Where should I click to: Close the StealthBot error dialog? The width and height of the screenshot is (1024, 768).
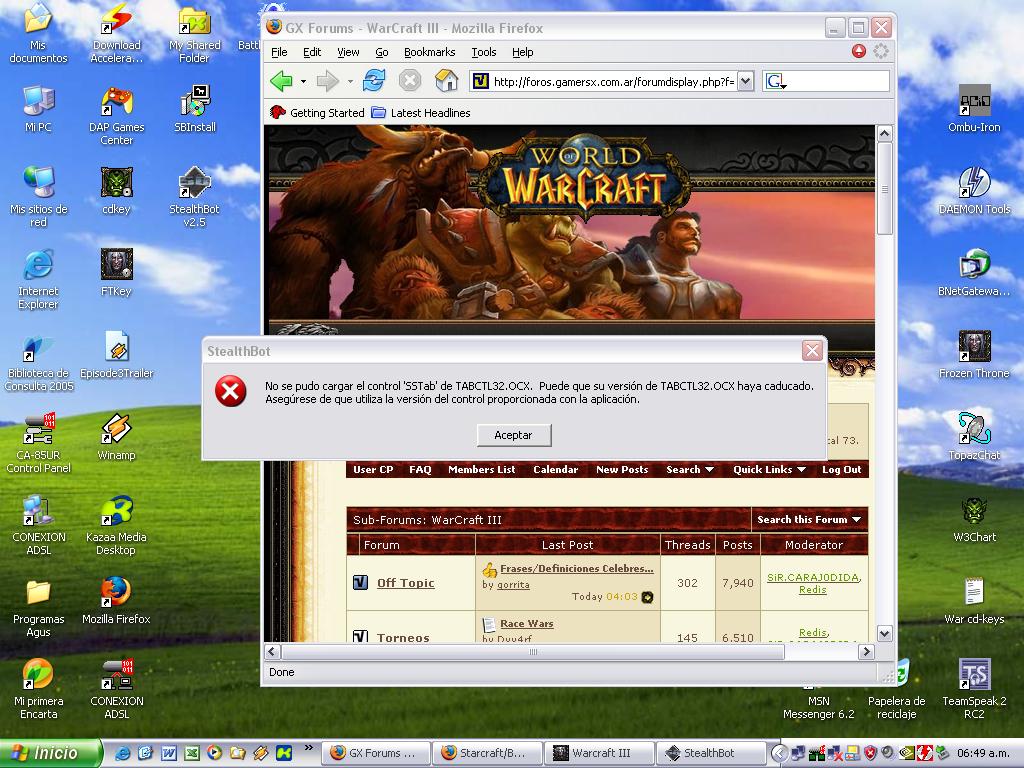pyautogui.click(x=812, y=351)
